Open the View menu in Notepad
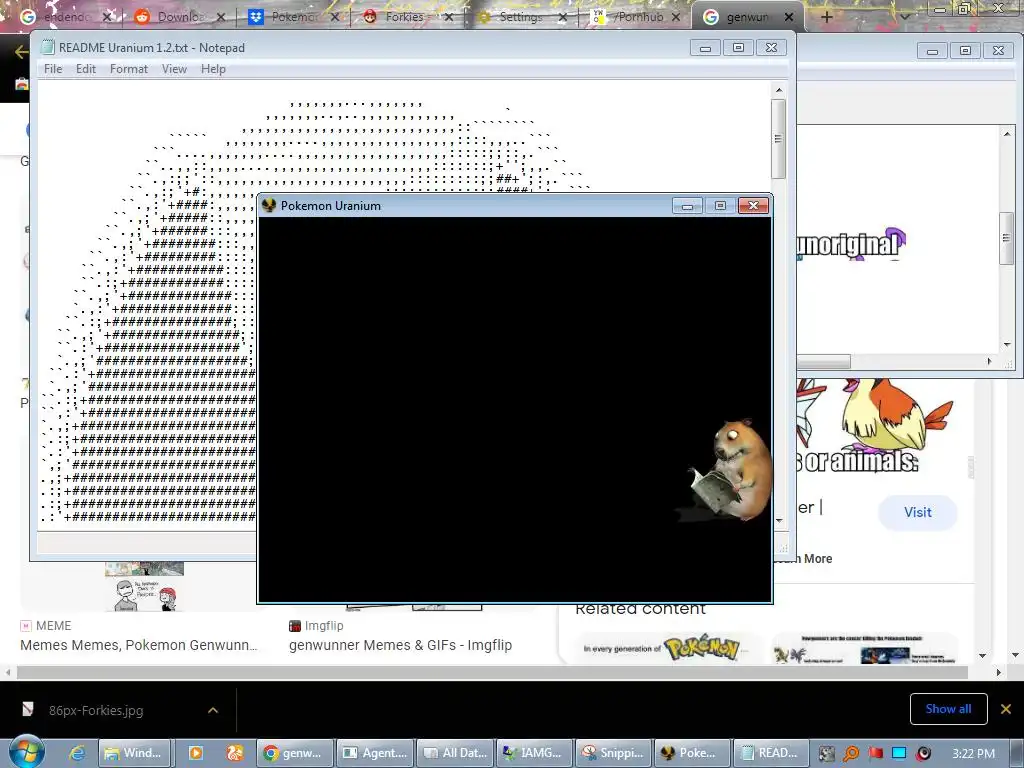 (x=174, y=69)
